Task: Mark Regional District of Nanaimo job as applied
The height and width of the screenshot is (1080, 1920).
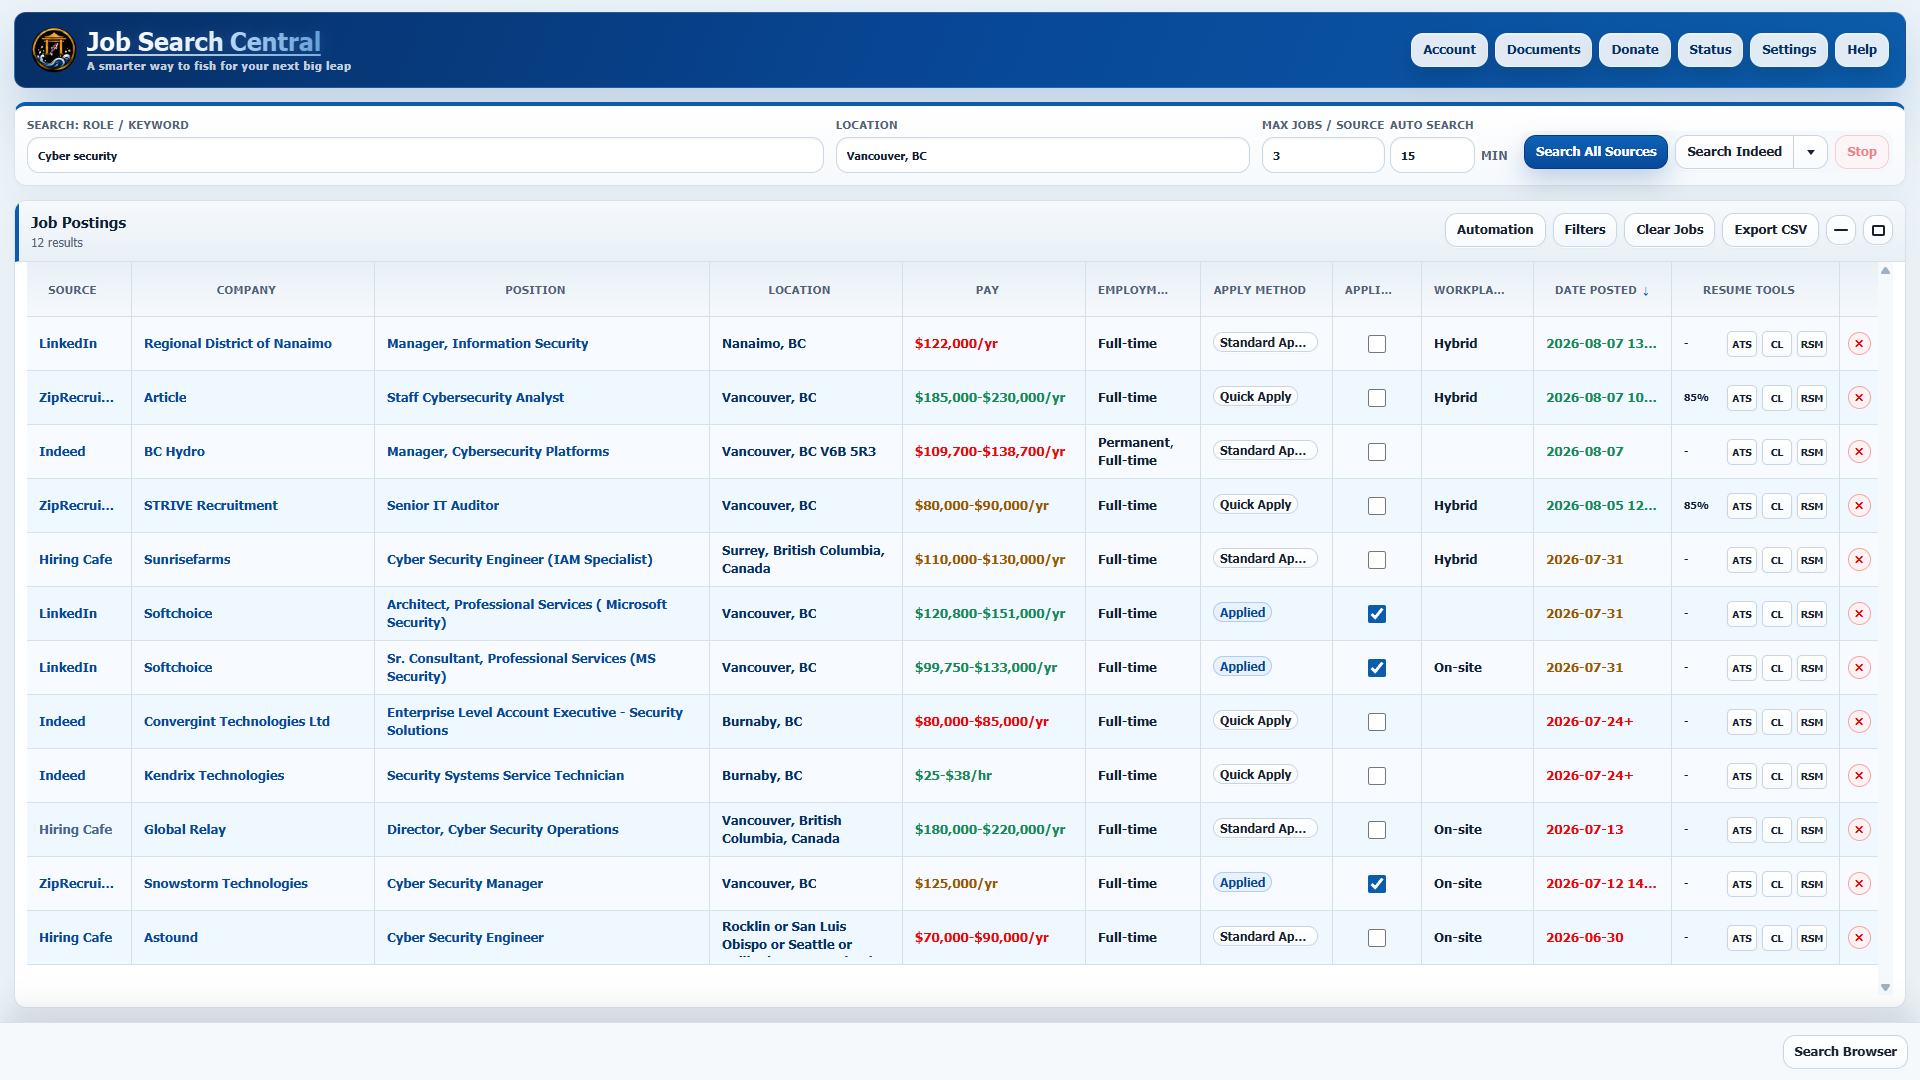Action: tap(1377, 344)
